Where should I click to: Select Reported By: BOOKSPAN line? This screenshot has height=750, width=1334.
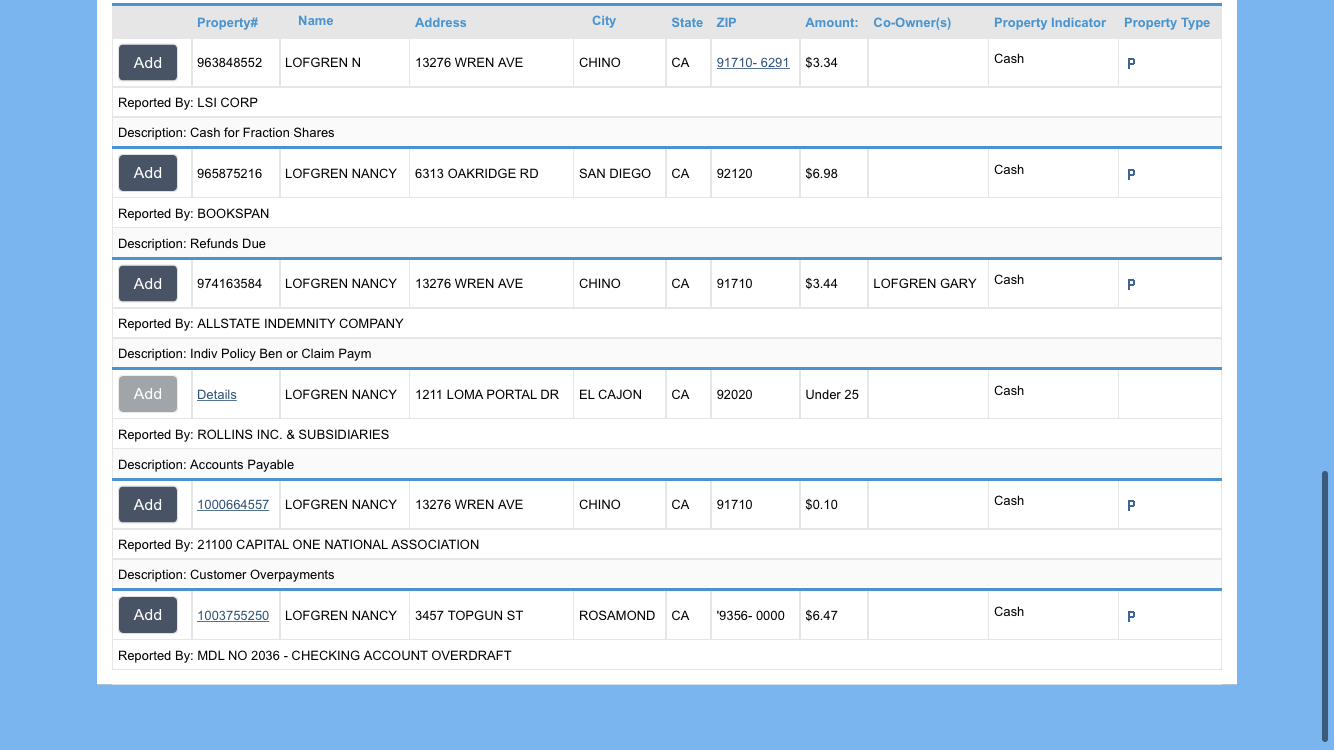click(x=667, y=213)
